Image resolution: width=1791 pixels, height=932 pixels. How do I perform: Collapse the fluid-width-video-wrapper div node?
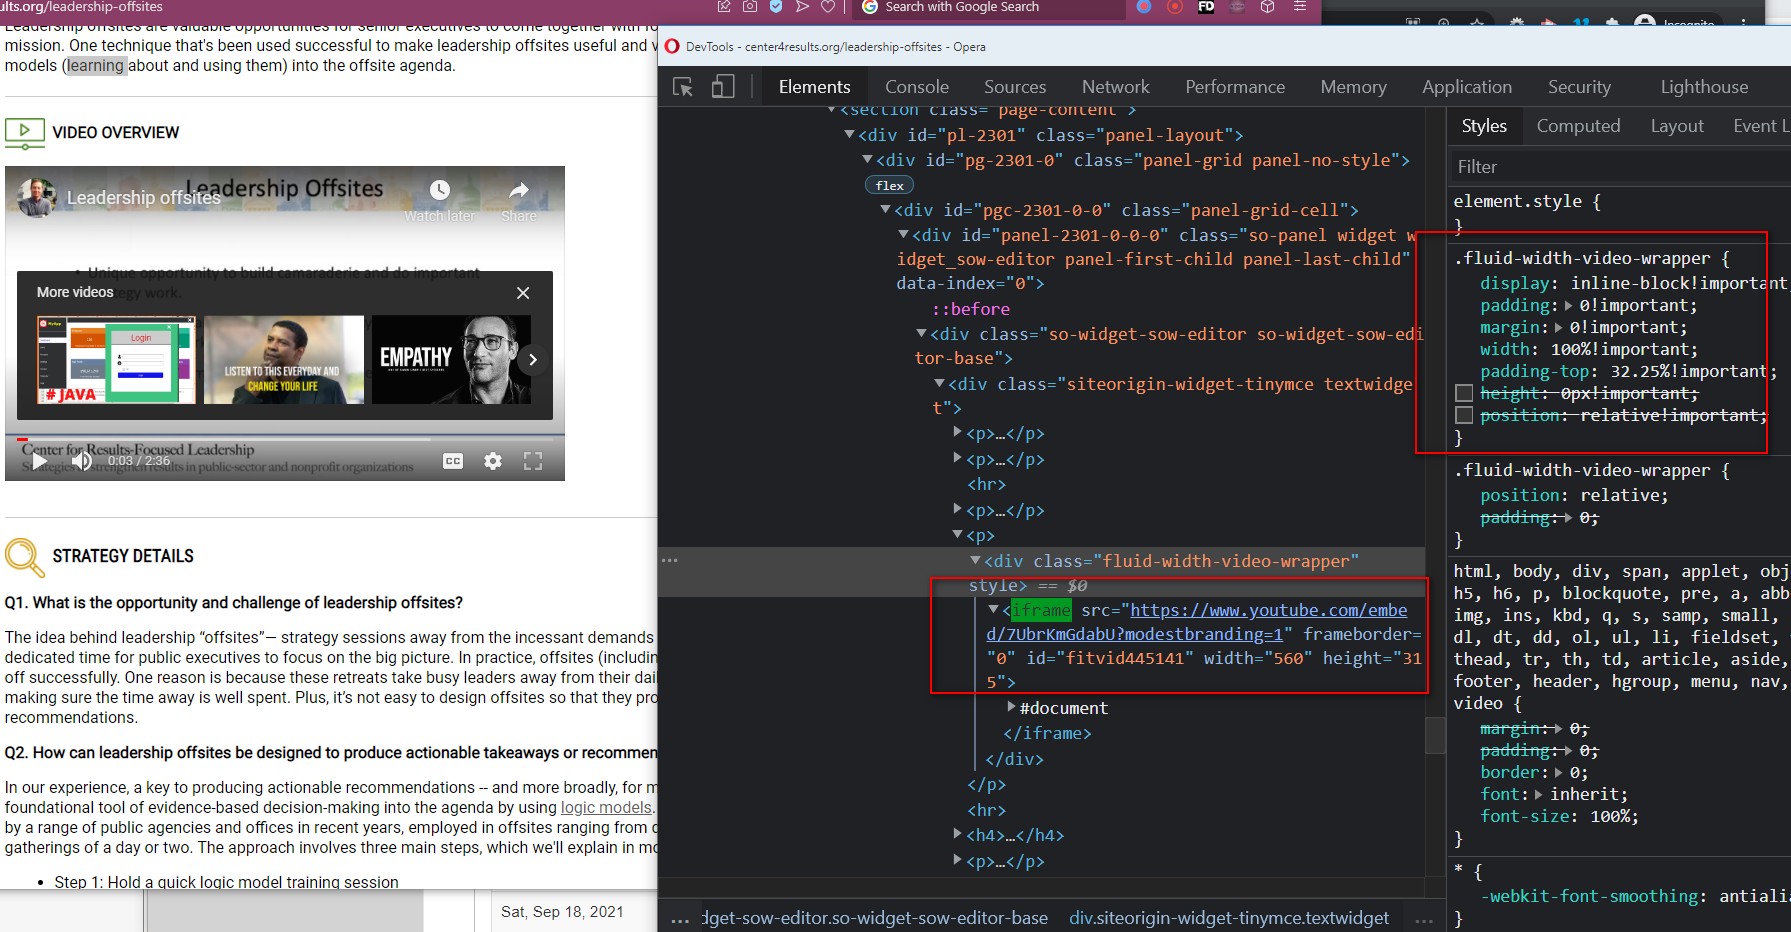click(x=976, y=560)
